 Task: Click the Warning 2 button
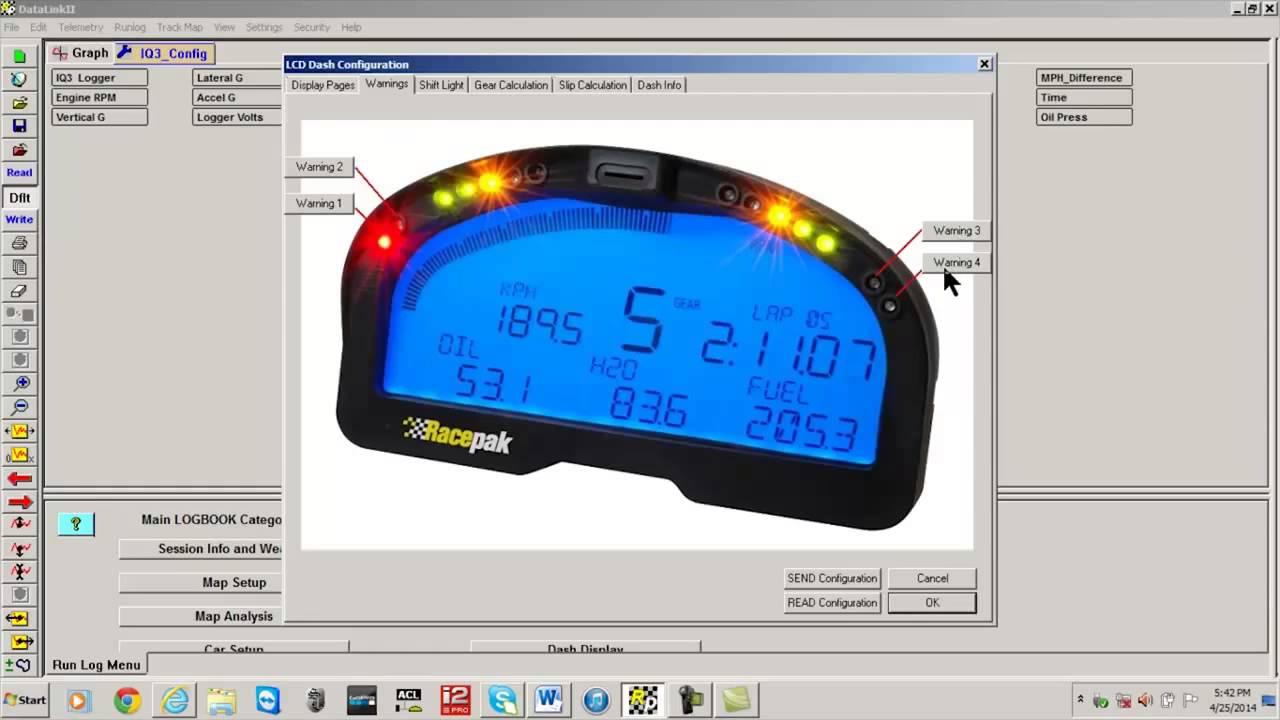pyautogui.click(x=319, y=167)
